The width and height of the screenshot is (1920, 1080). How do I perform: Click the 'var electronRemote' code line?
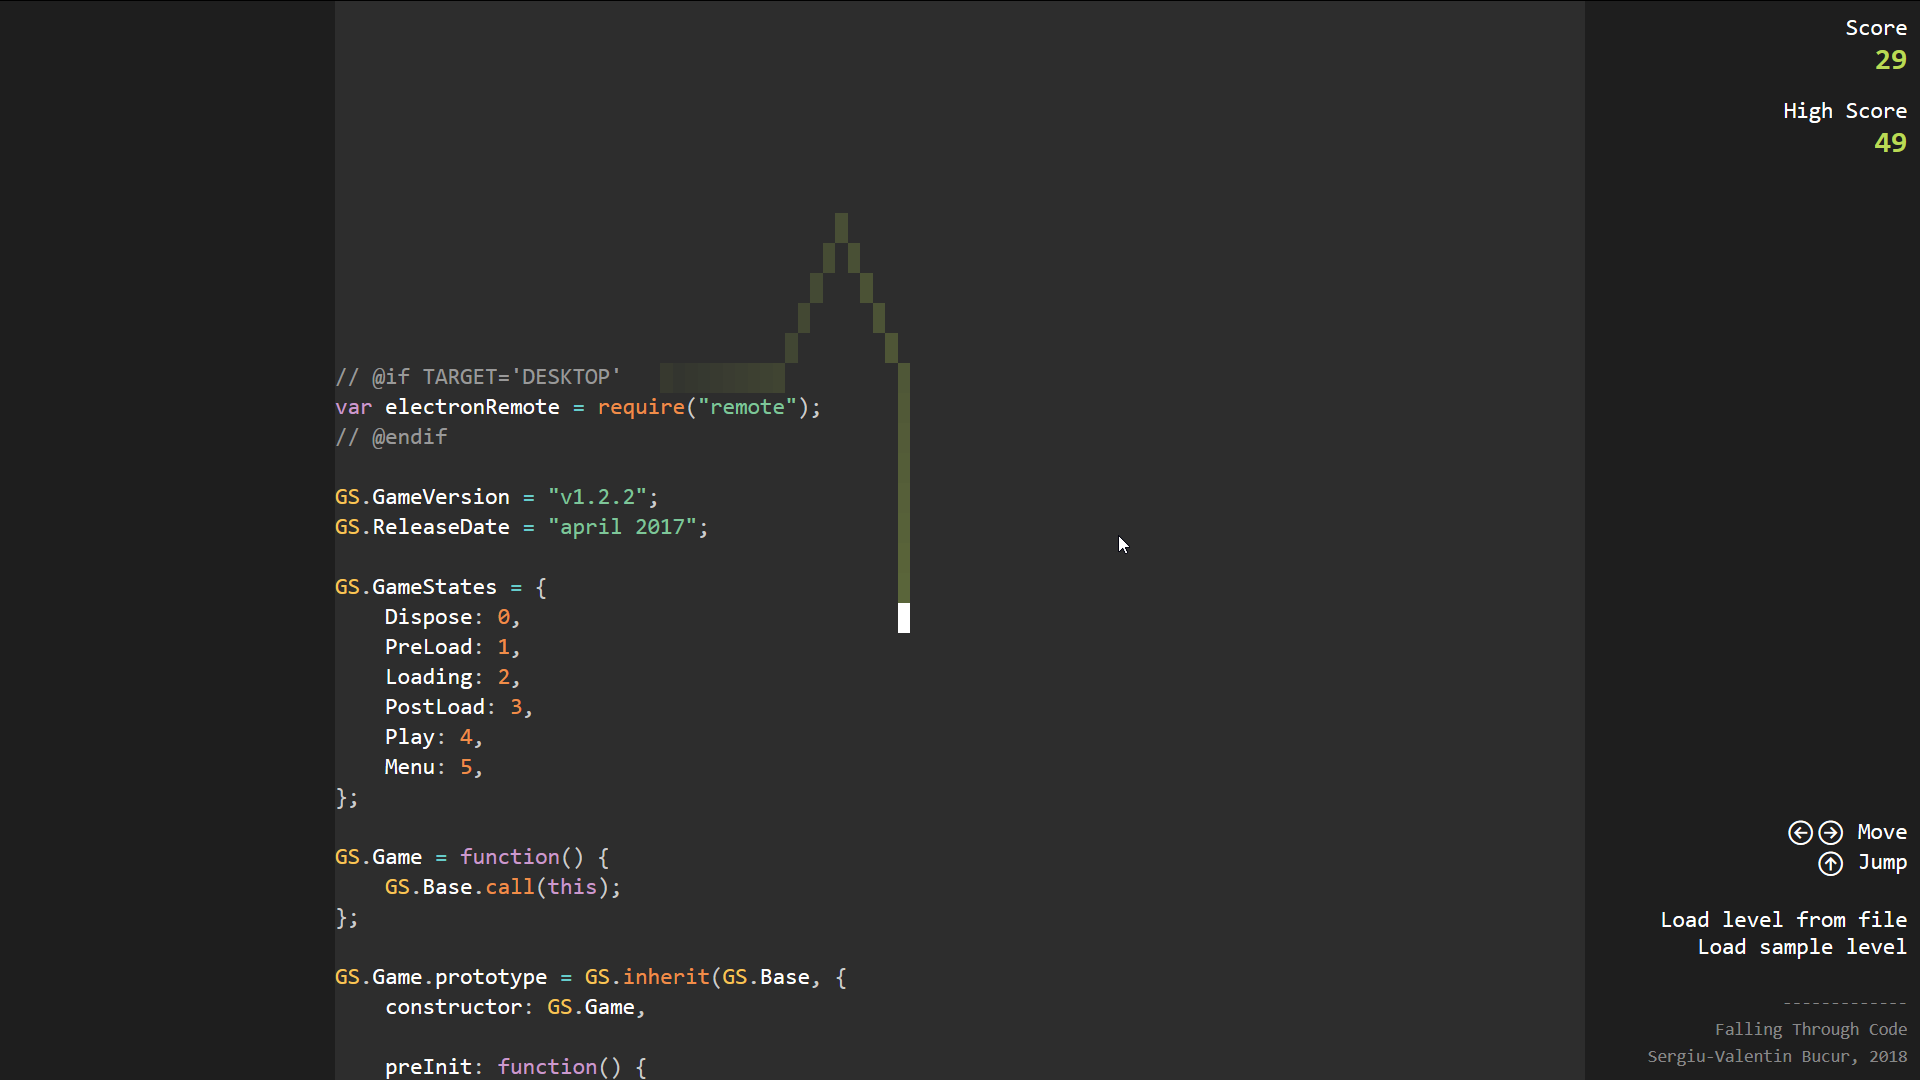(577, 407)
